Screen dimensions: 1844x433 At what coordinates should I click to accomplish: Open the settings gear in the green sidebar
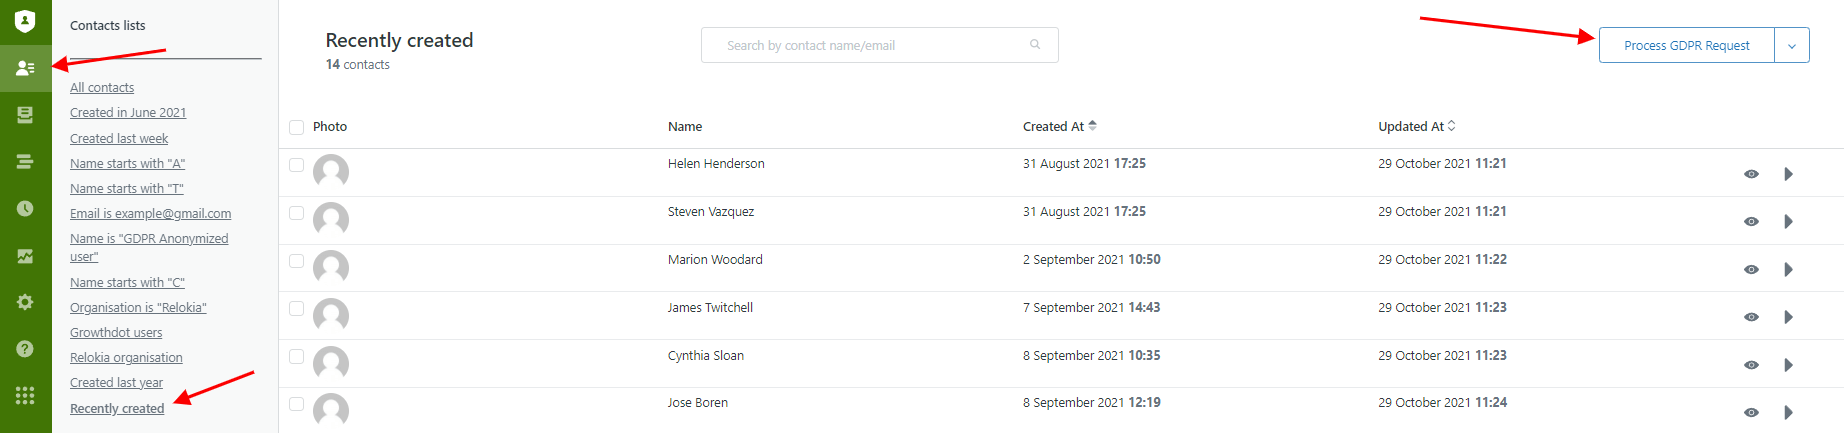[25, 302]
